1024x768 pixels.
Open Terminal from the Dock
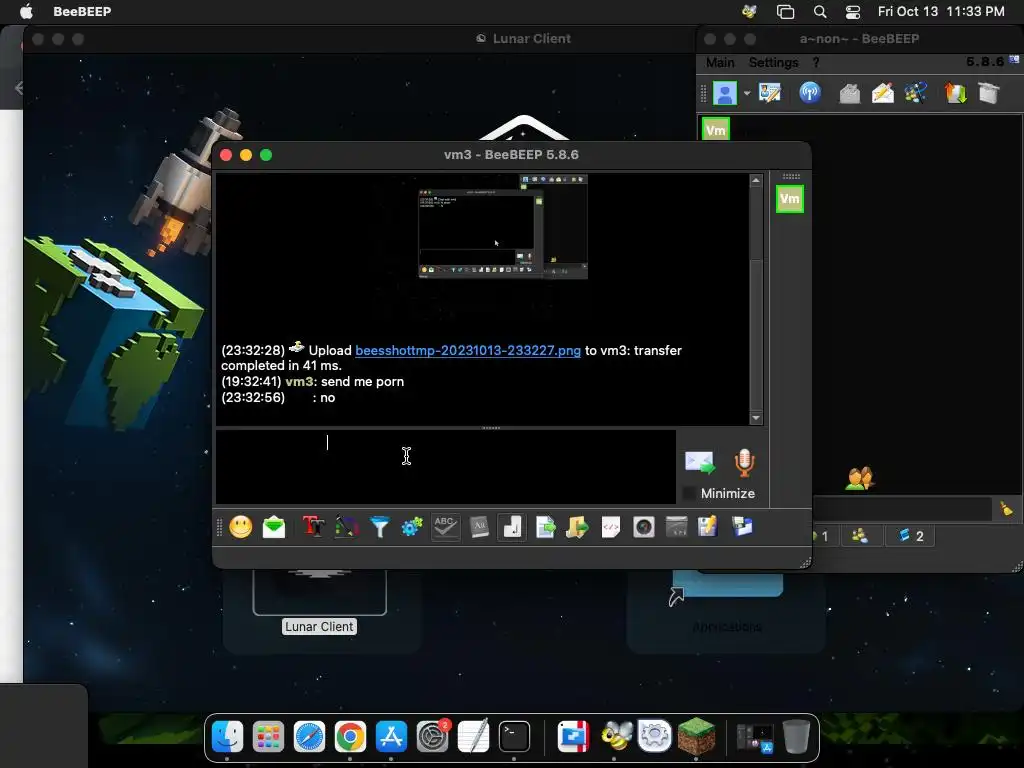pos(515,737)
